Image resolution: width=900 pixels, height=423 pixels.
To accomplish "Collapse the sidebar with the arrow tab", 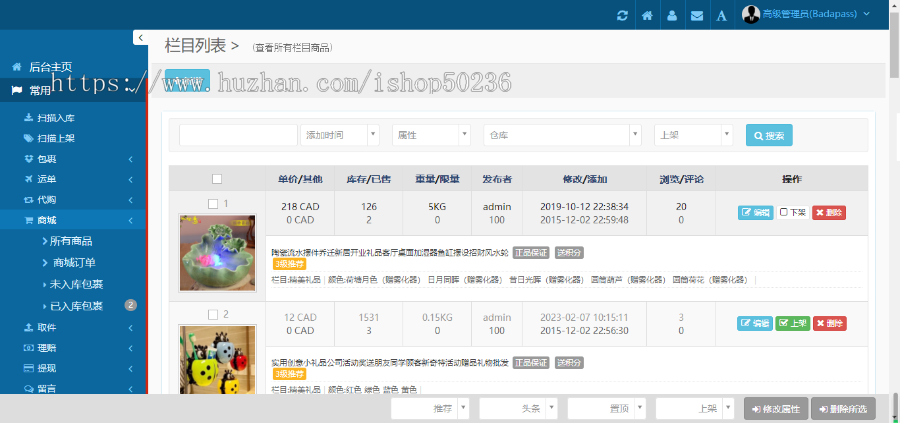I will pyautogui.click(x=141, y=37).
